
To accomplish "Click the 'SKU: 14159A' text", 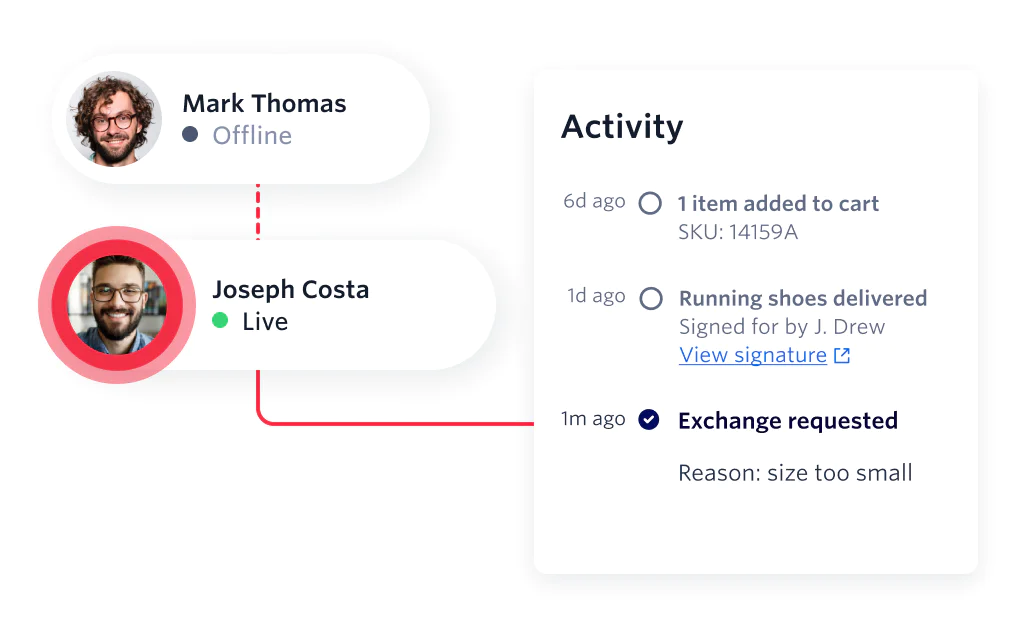I will coord(738,232).
